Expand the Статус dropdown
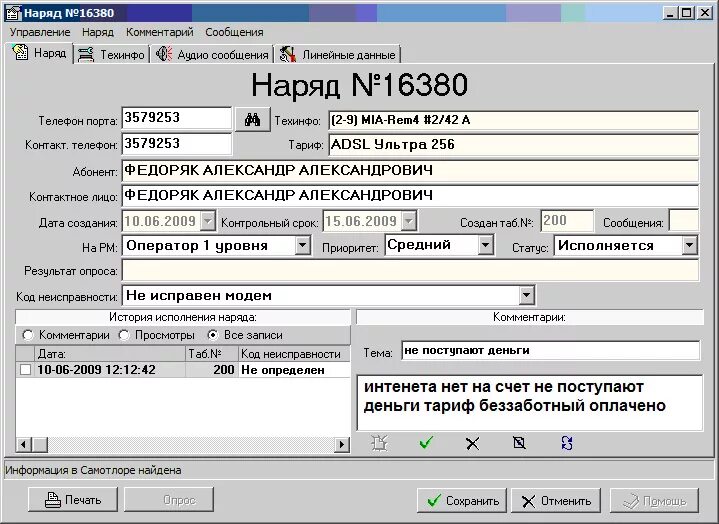Image resolution: width=719 pixels, height=524 pixels. [x=689, y=245]
